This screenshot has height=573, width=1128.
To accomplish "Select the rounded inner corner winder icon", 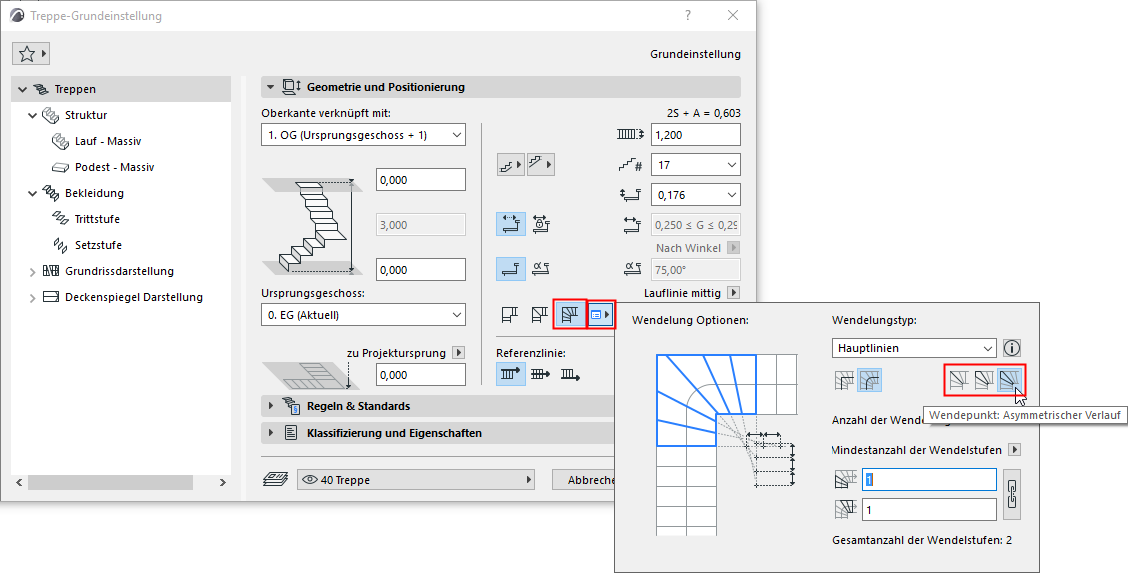I will 870,380.
